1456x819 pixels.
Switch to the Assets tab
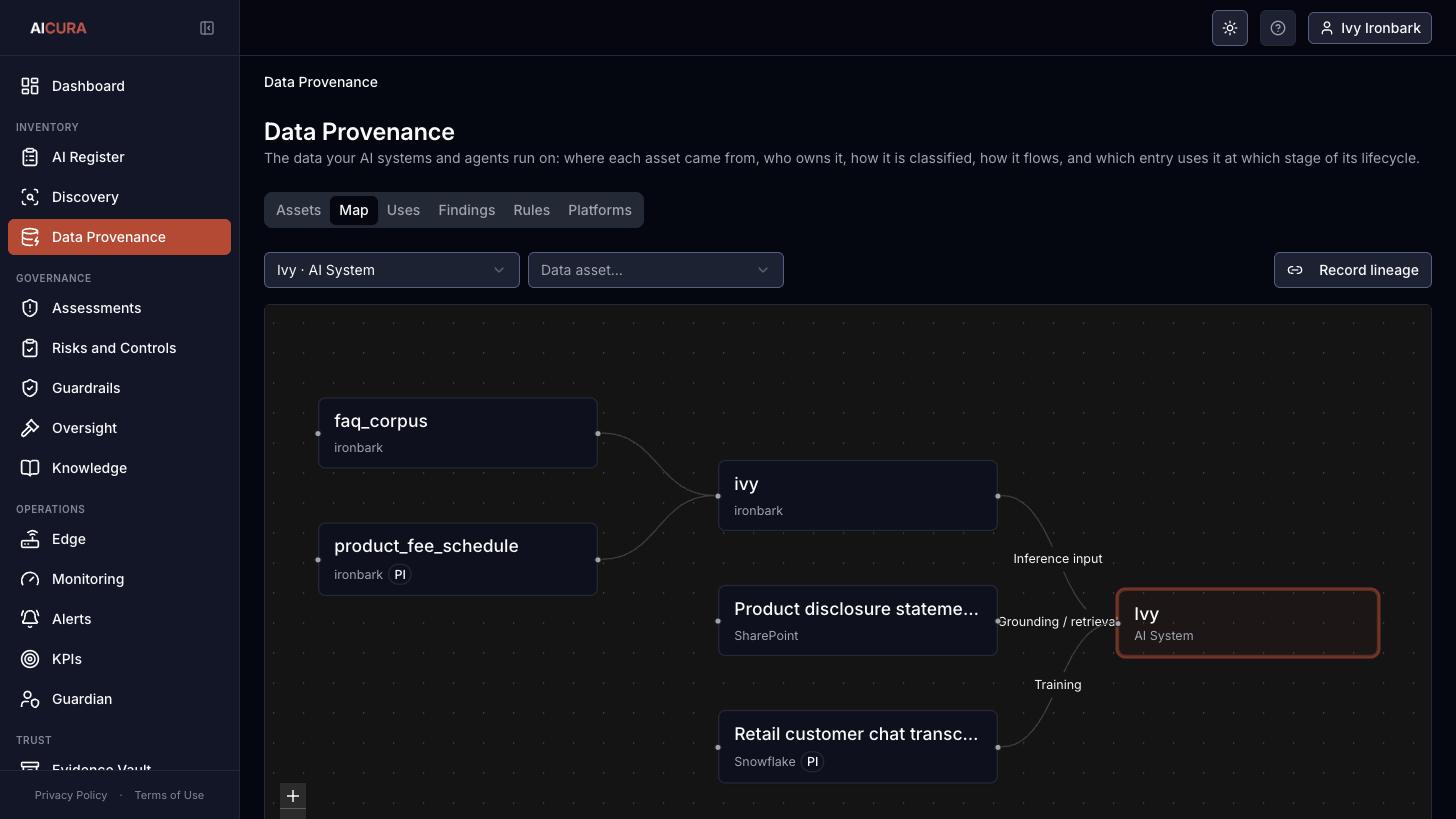pos(298,210)
